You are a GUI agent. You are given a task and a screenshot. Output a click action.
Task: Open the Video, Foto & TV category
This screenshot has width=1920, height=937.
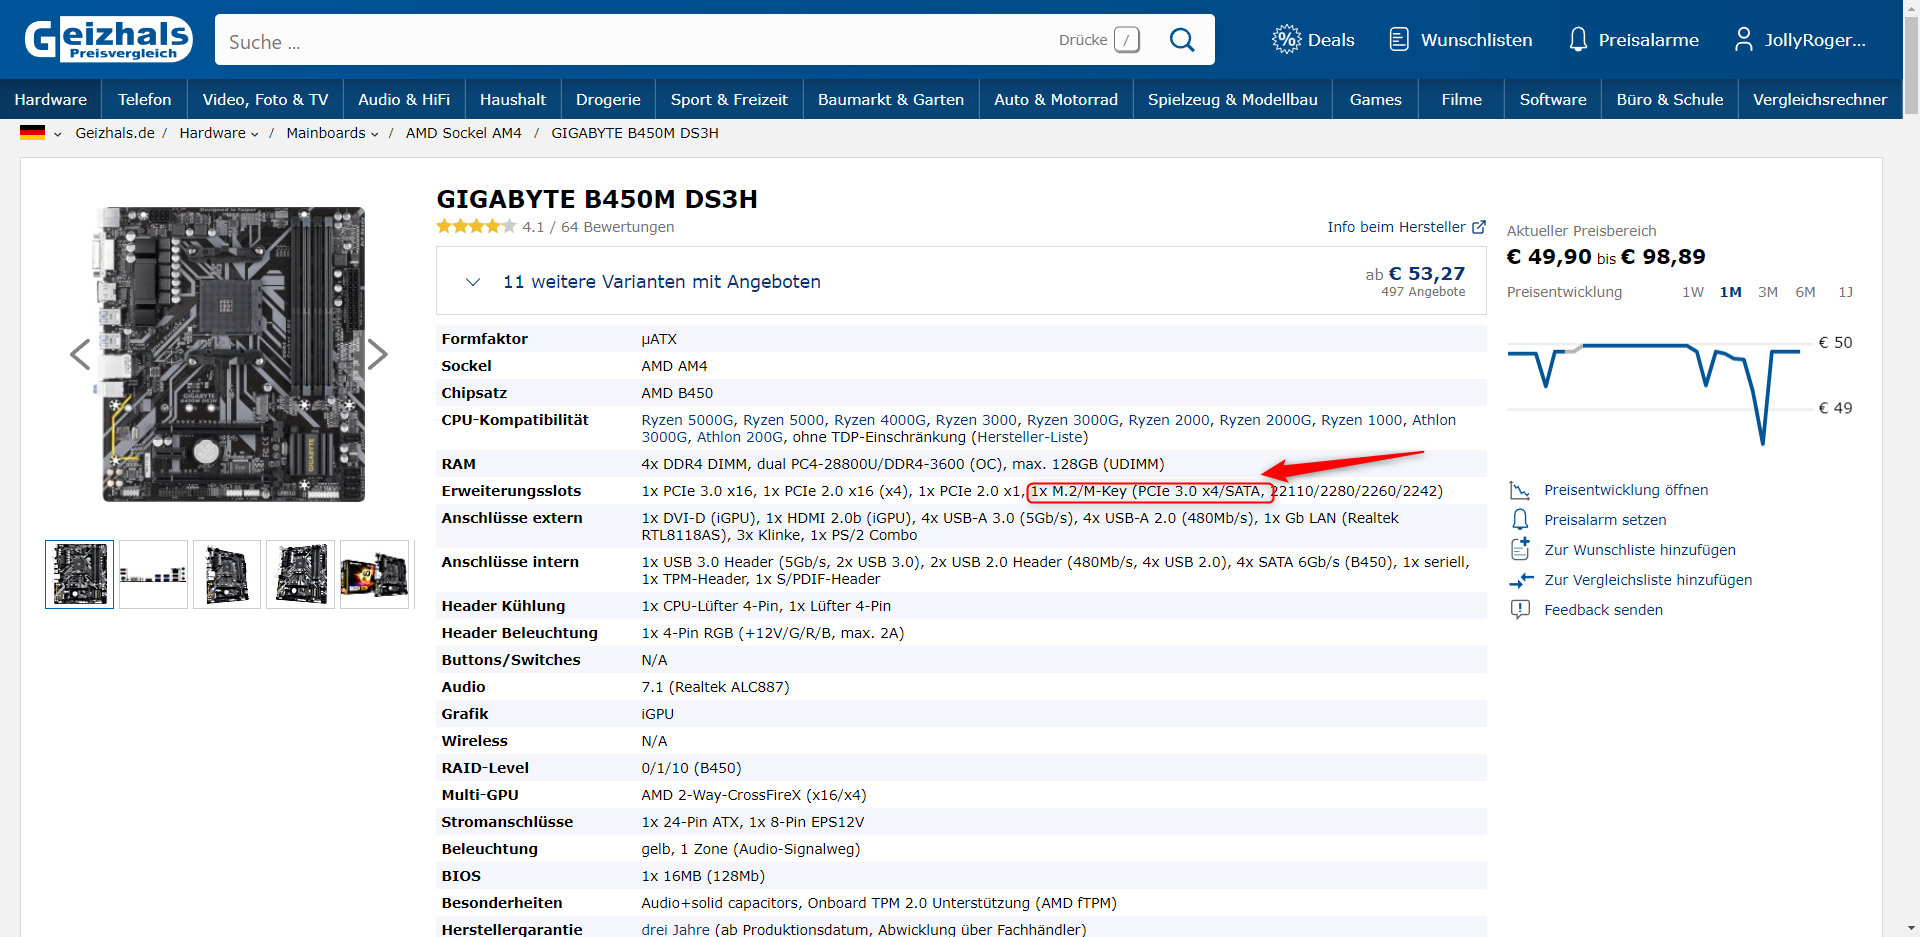coord(265,99)
